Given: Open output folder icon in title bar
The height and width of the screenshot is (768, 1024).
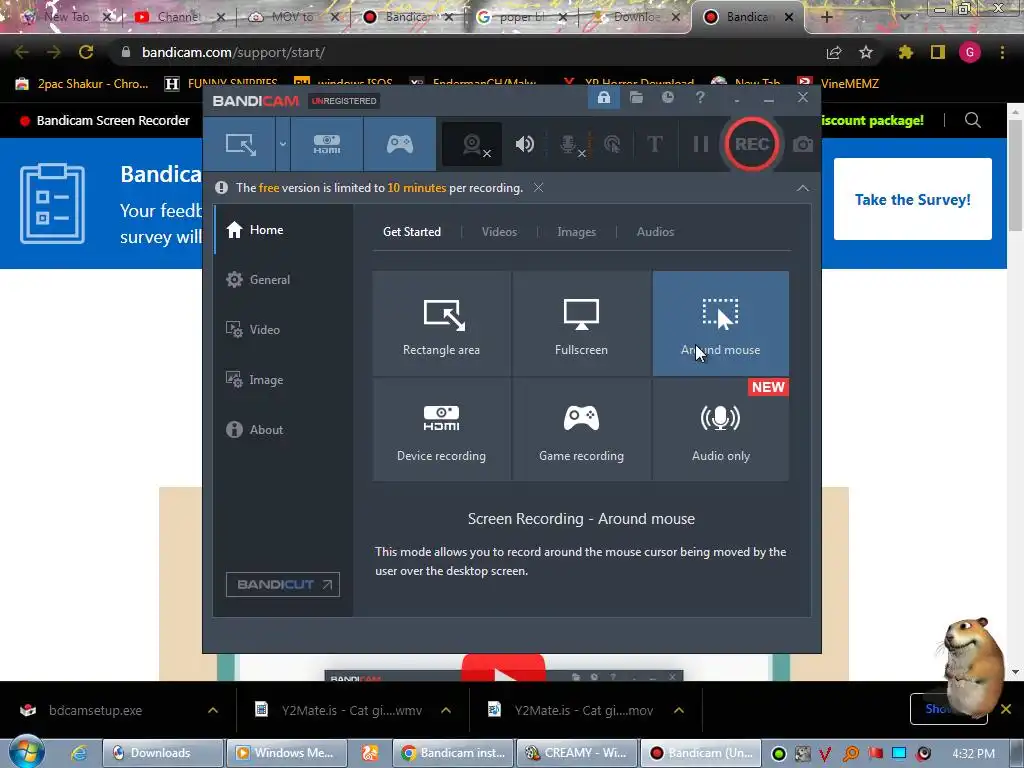Looking at the screenshot, I should (x=636, y=98).
